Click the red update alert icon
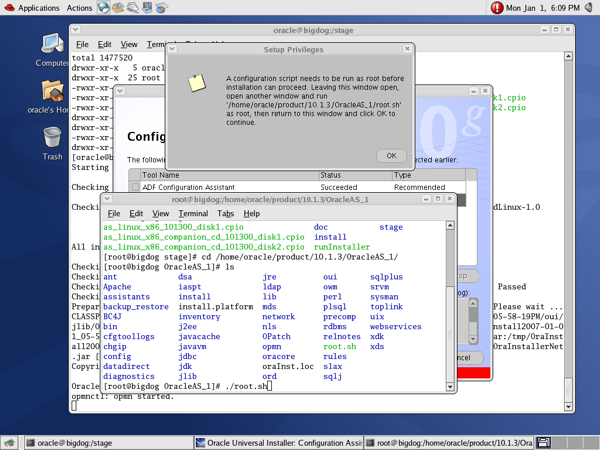 click(497, 7)
